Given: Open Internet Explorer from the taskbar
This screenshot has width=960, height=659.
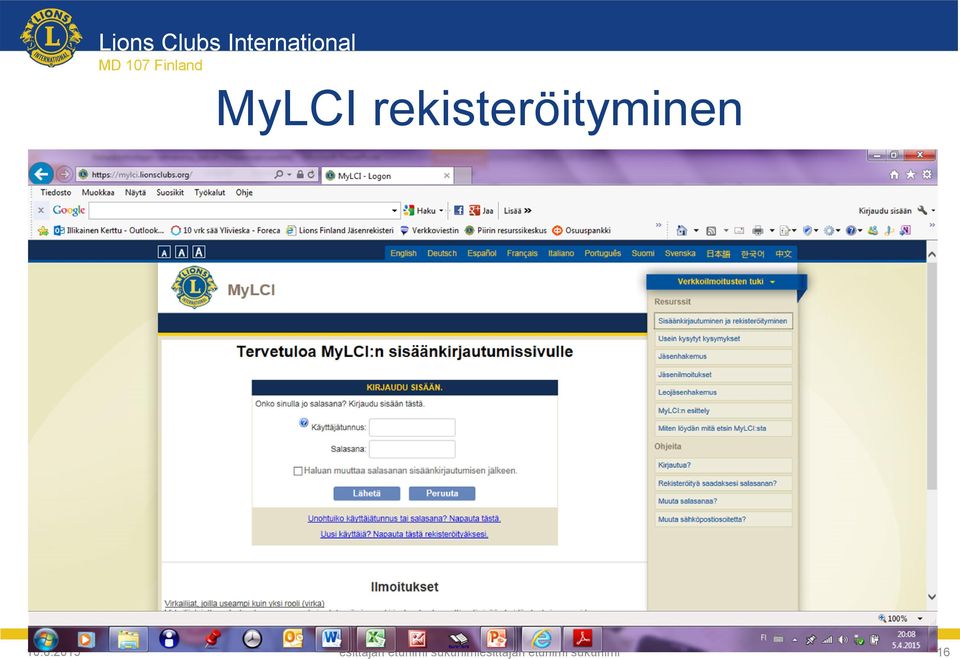Looking at the screenshot, I should 541,639.
